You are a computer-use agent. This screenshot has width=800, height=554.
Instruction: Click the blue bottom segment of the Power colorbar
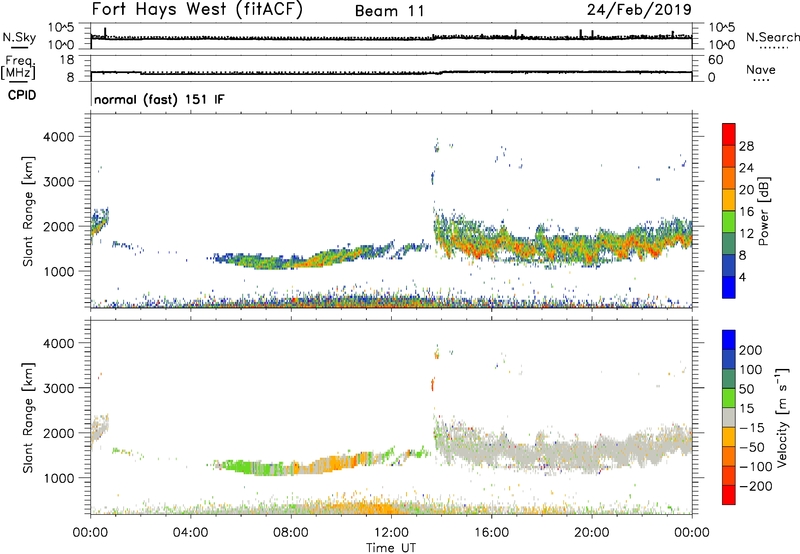[729, 287]
